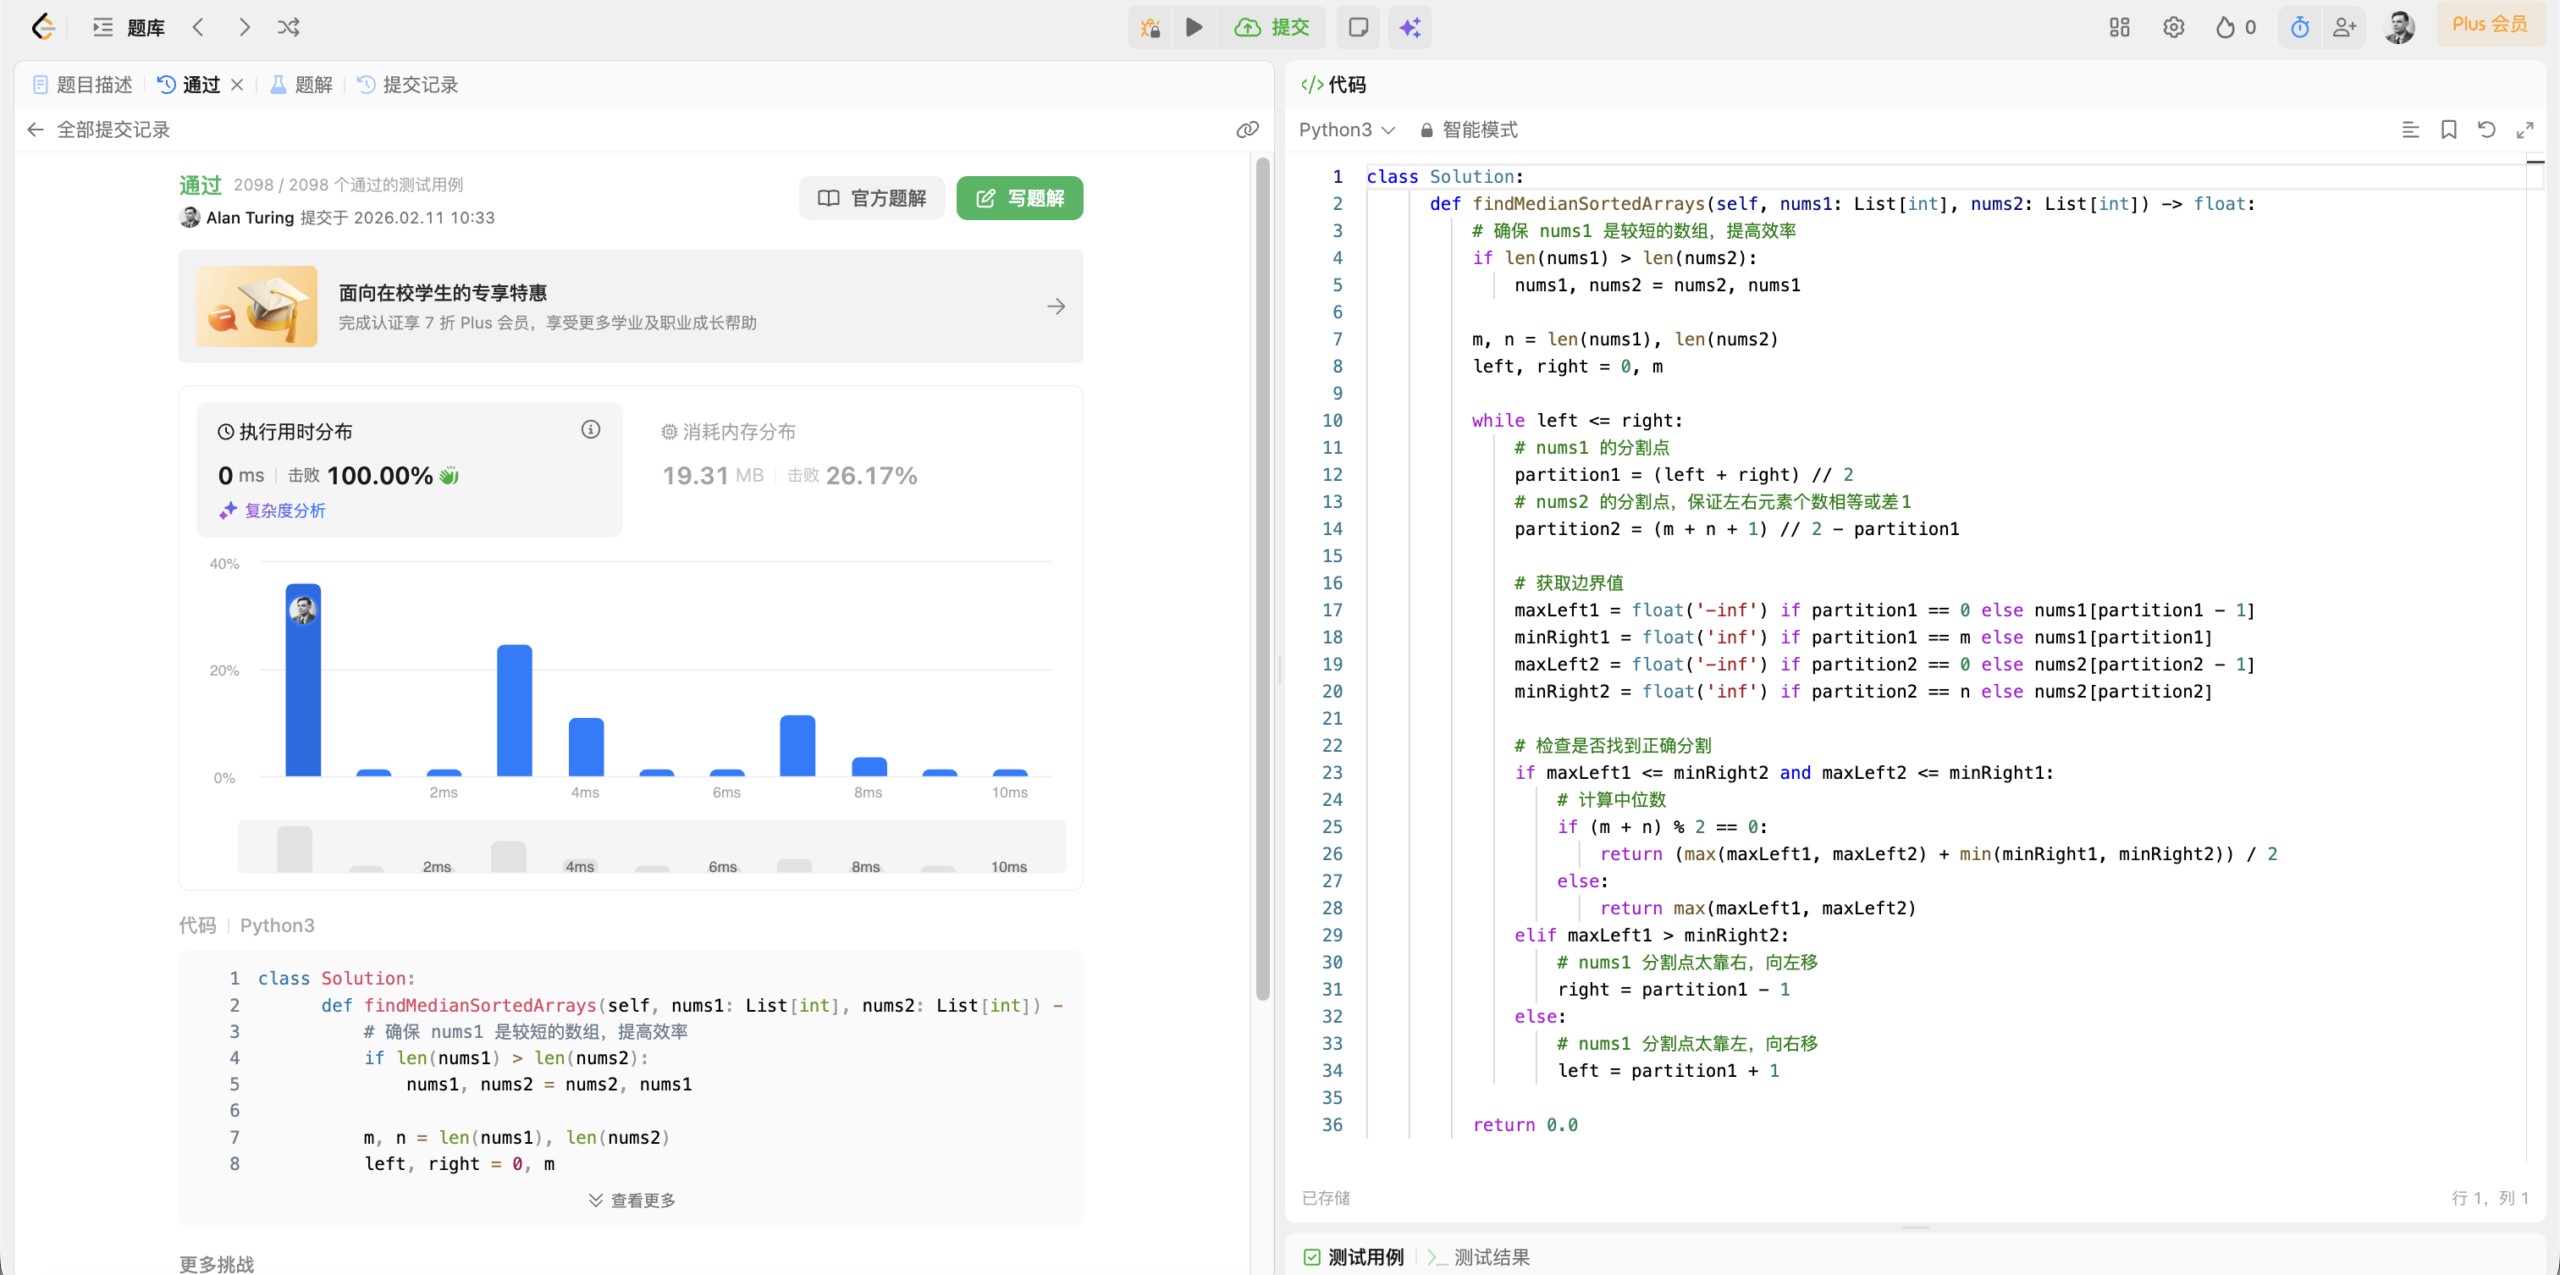Toggle fullscreen for code editor
2560x1275 pixels.
2525,129
